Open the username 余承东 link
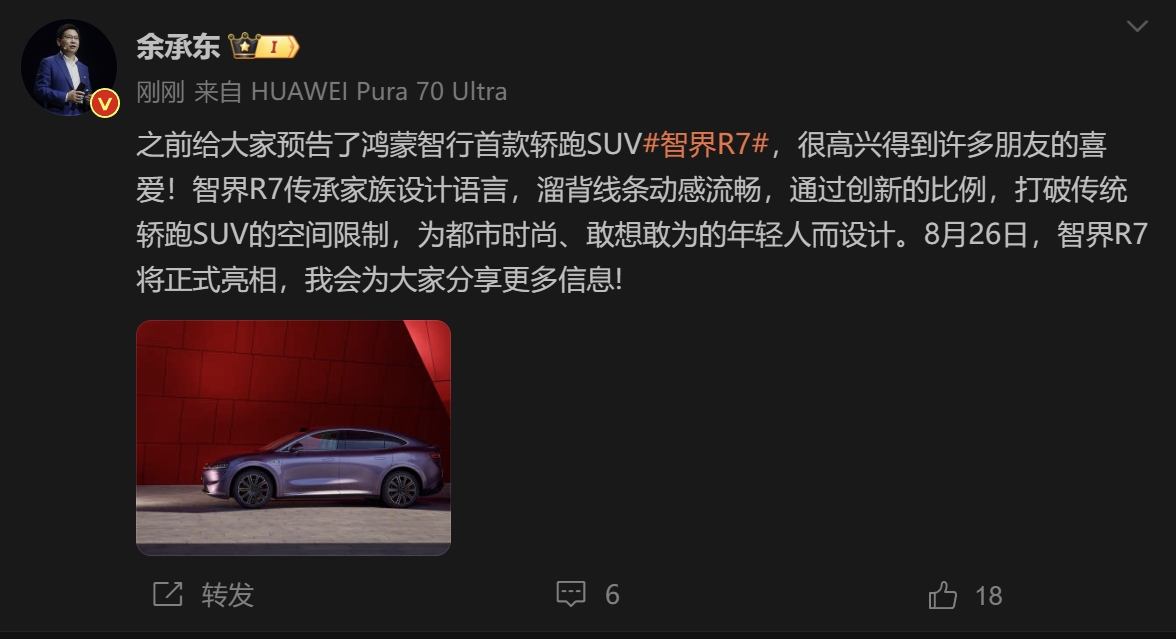This screenshot has height=639, width=1176. click(178, 46)
